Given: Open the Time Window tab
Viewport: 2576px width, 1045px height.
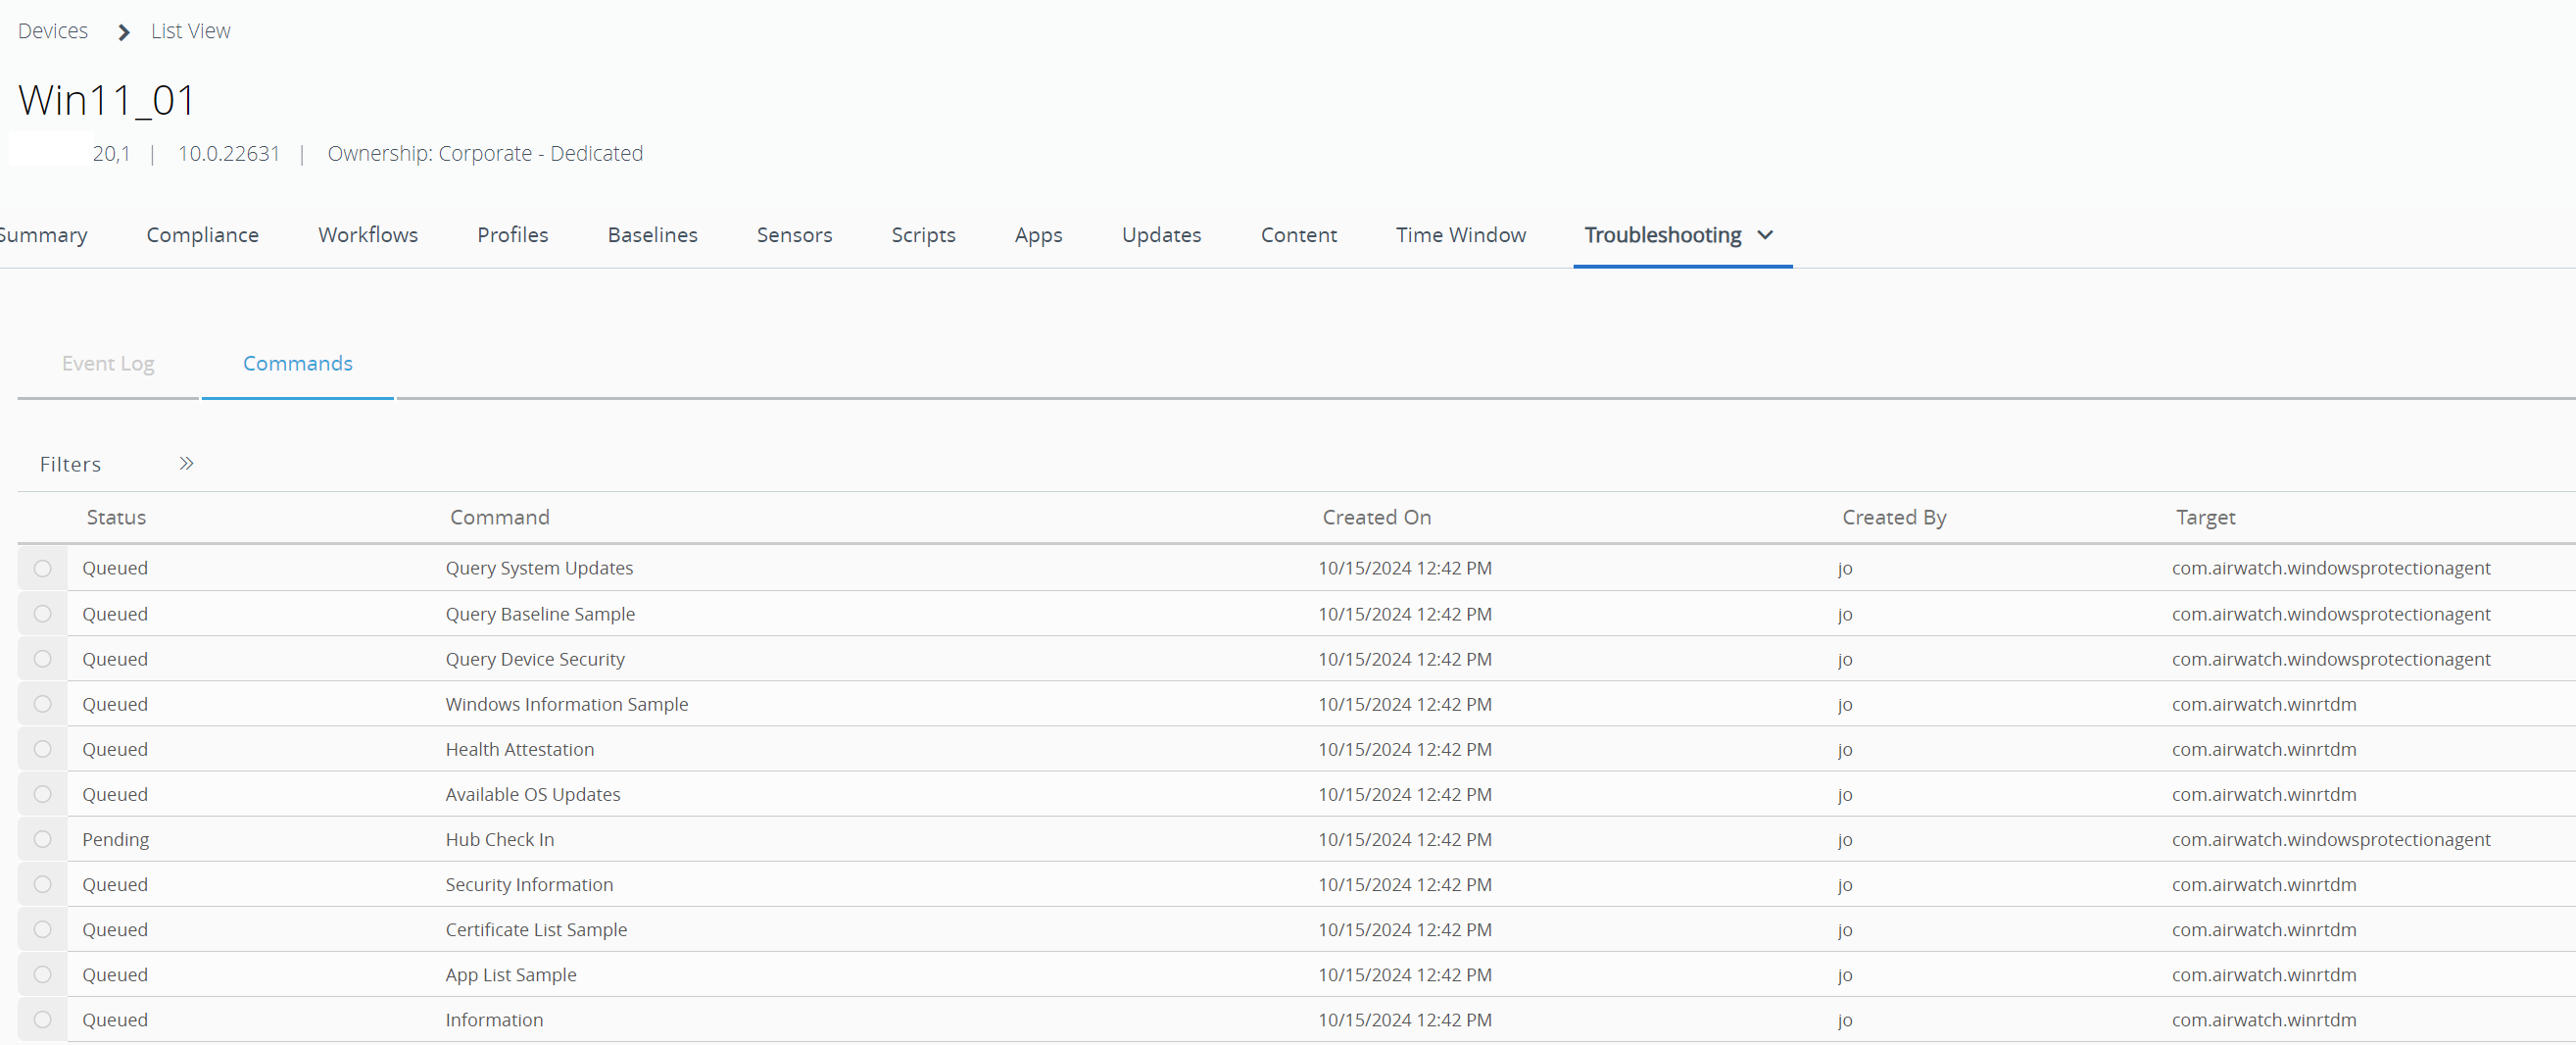Looking at the screenshot, I should coord(1460,235).
